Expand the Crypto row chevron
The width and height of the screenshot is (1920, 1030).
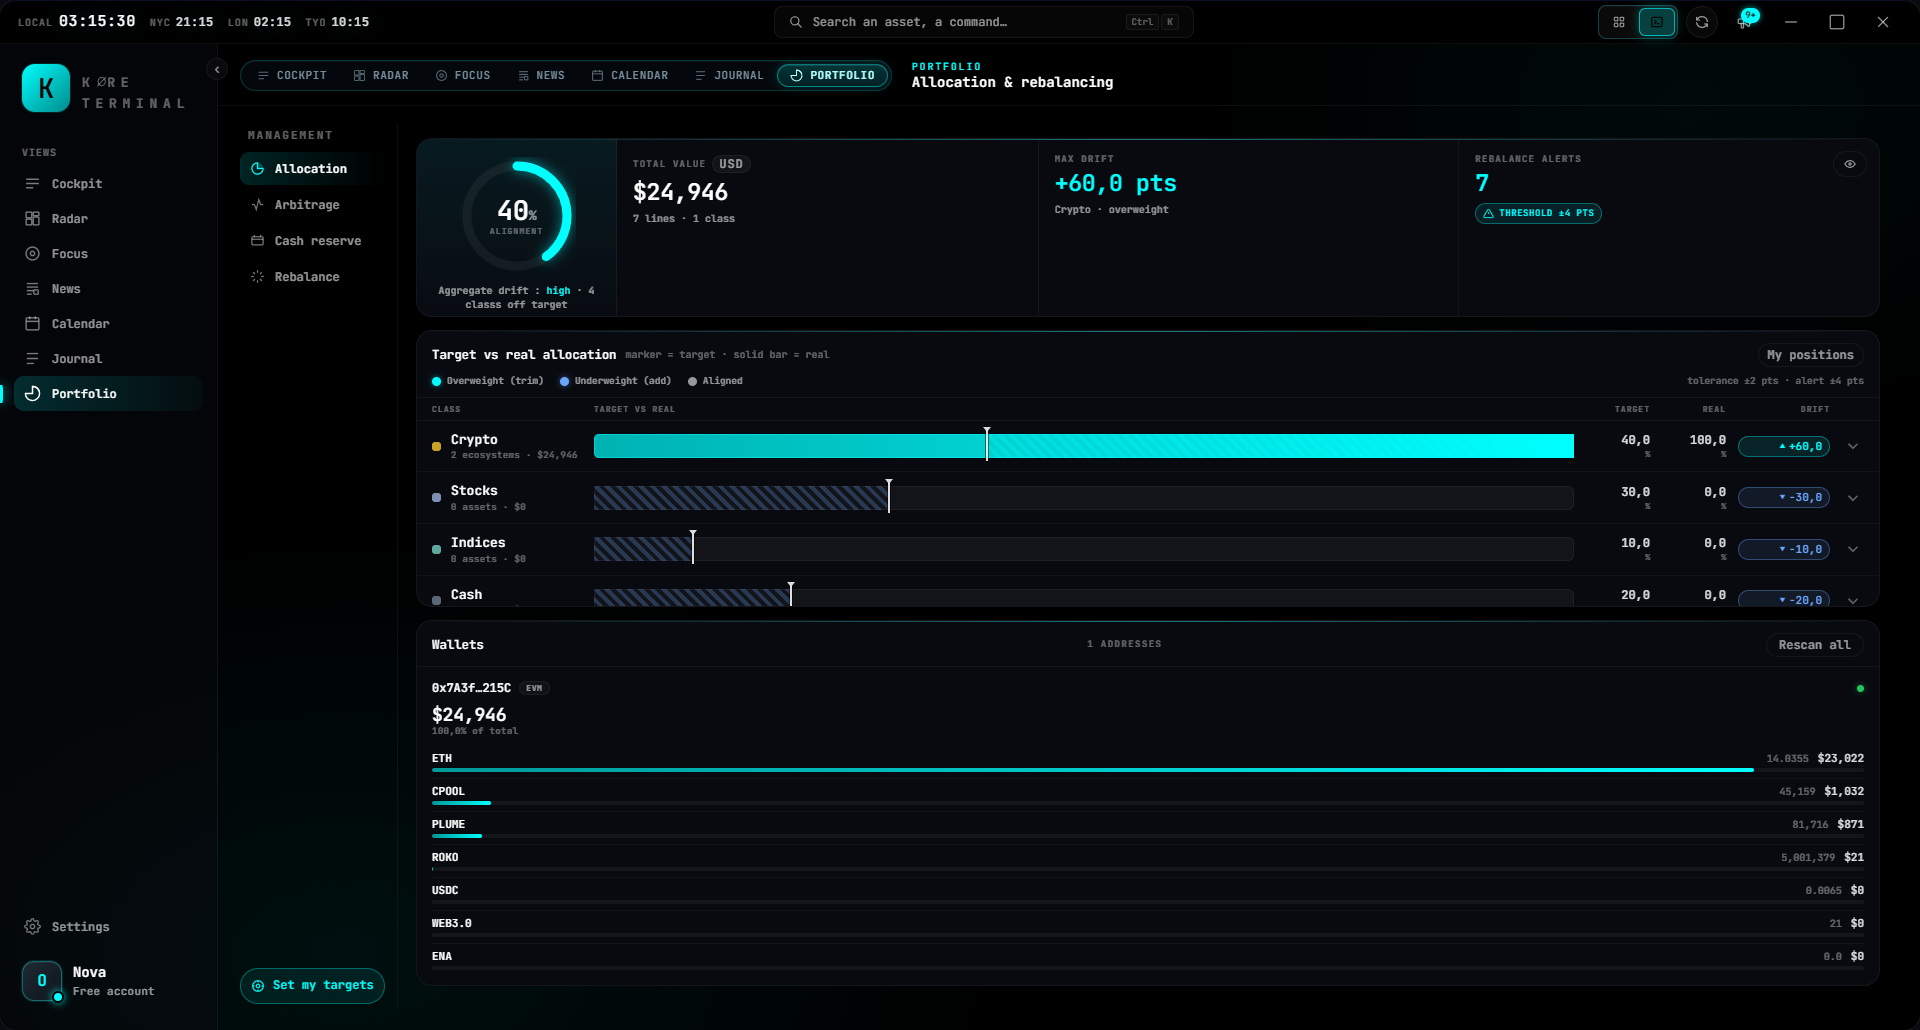[1853, 447]
